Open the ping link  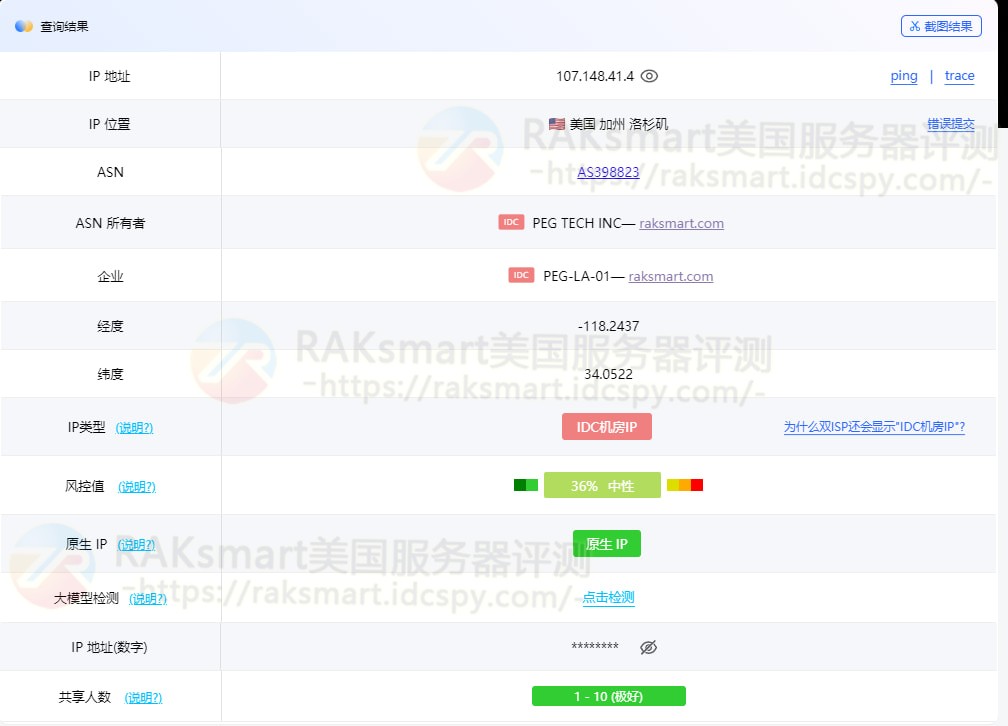coord(903,76)
